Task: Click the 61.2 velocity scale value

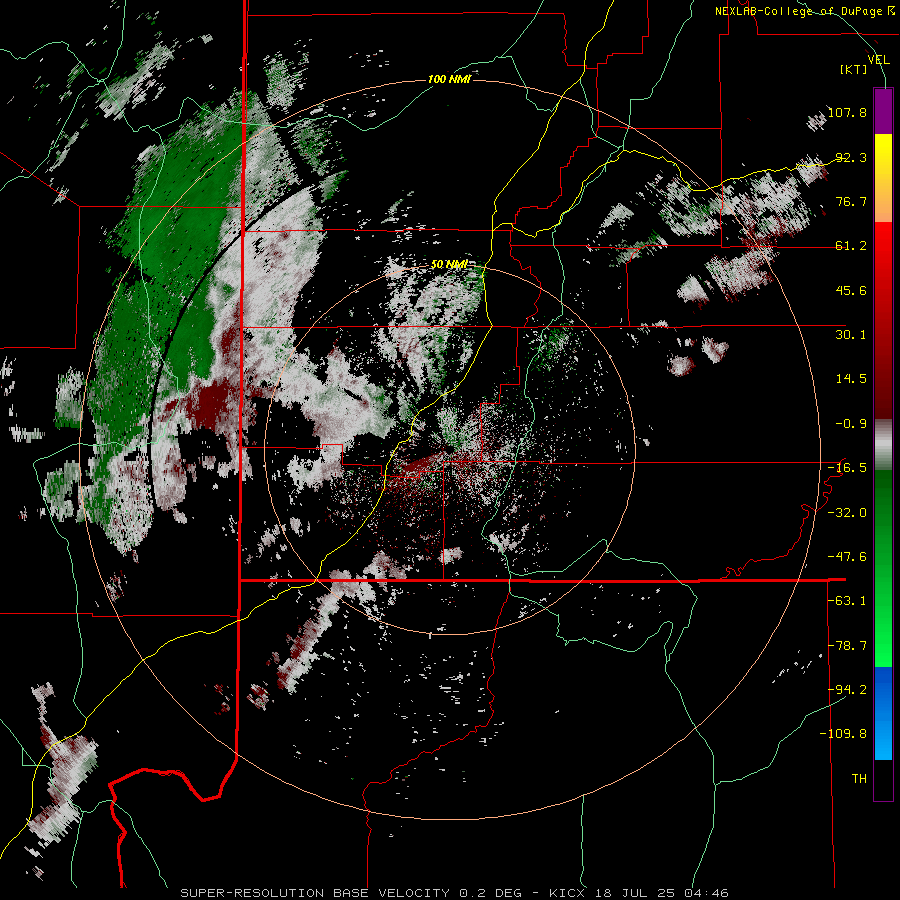Action: 851,245
